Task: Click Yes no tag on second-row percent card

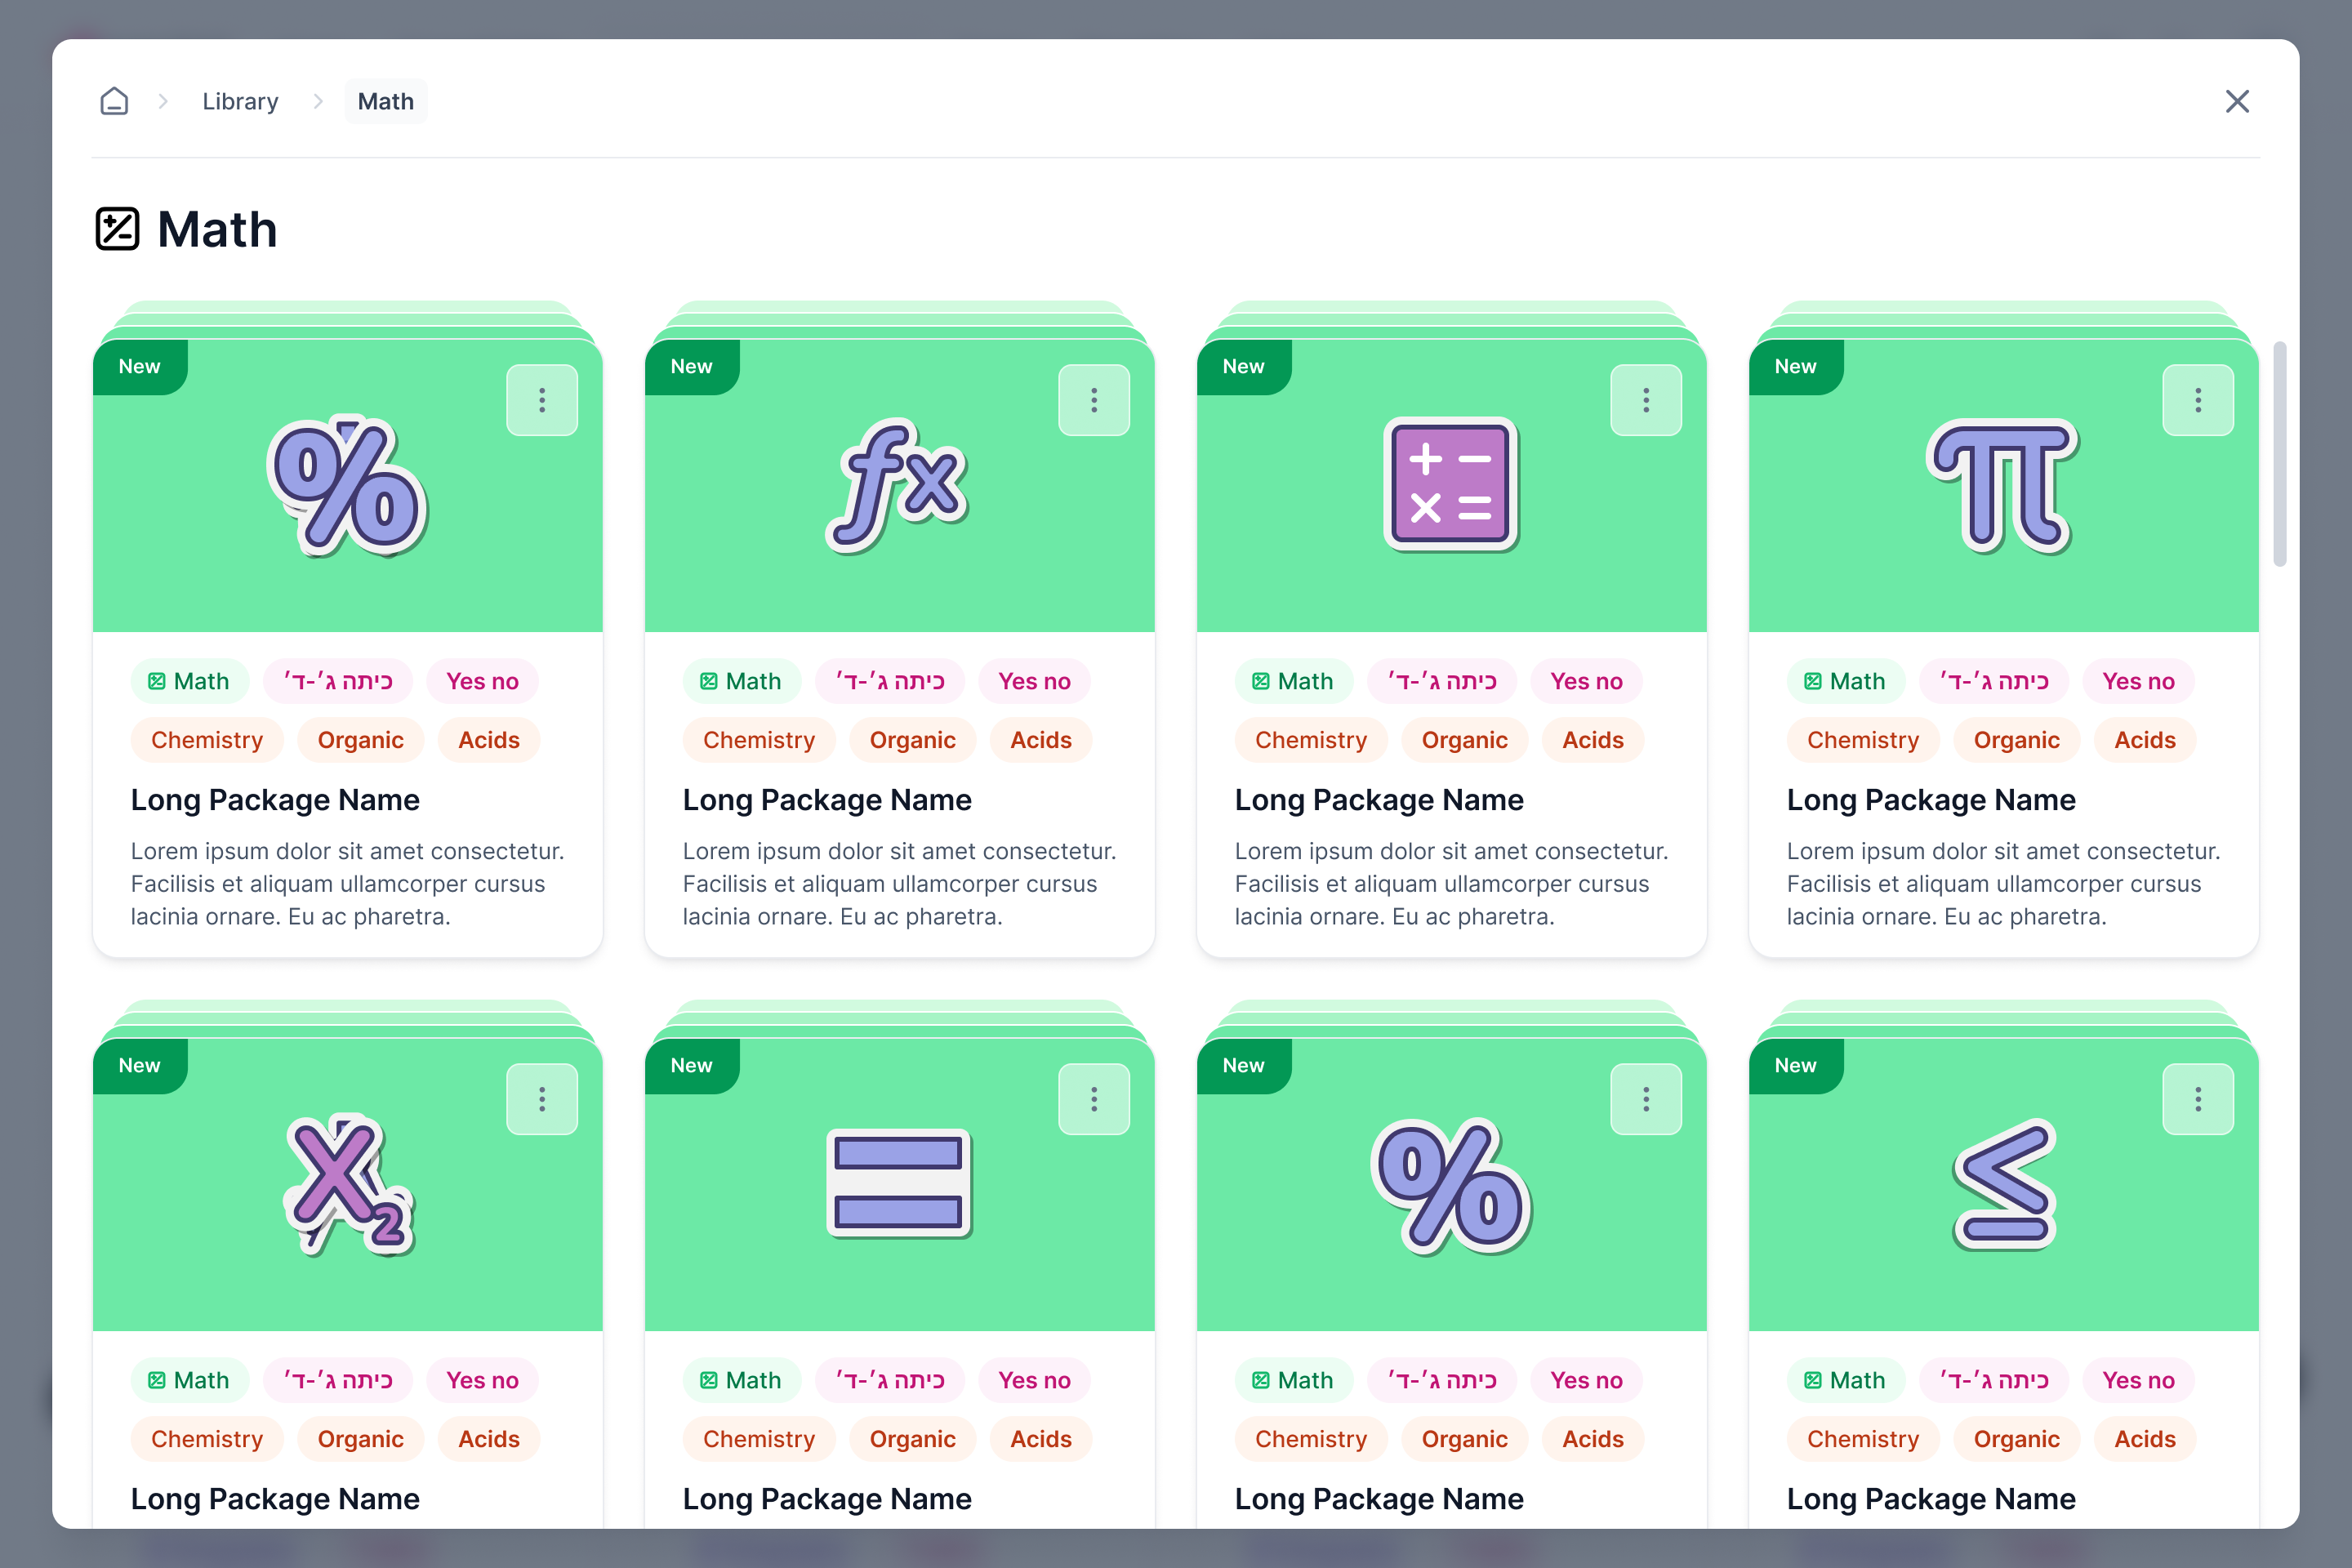Action: 1586,1380
